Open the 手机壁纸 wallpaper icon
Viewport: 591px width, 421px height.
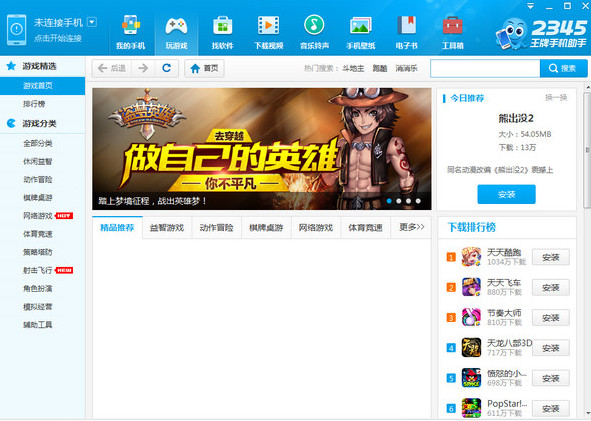pyautogui.click(x=361, y=25)
